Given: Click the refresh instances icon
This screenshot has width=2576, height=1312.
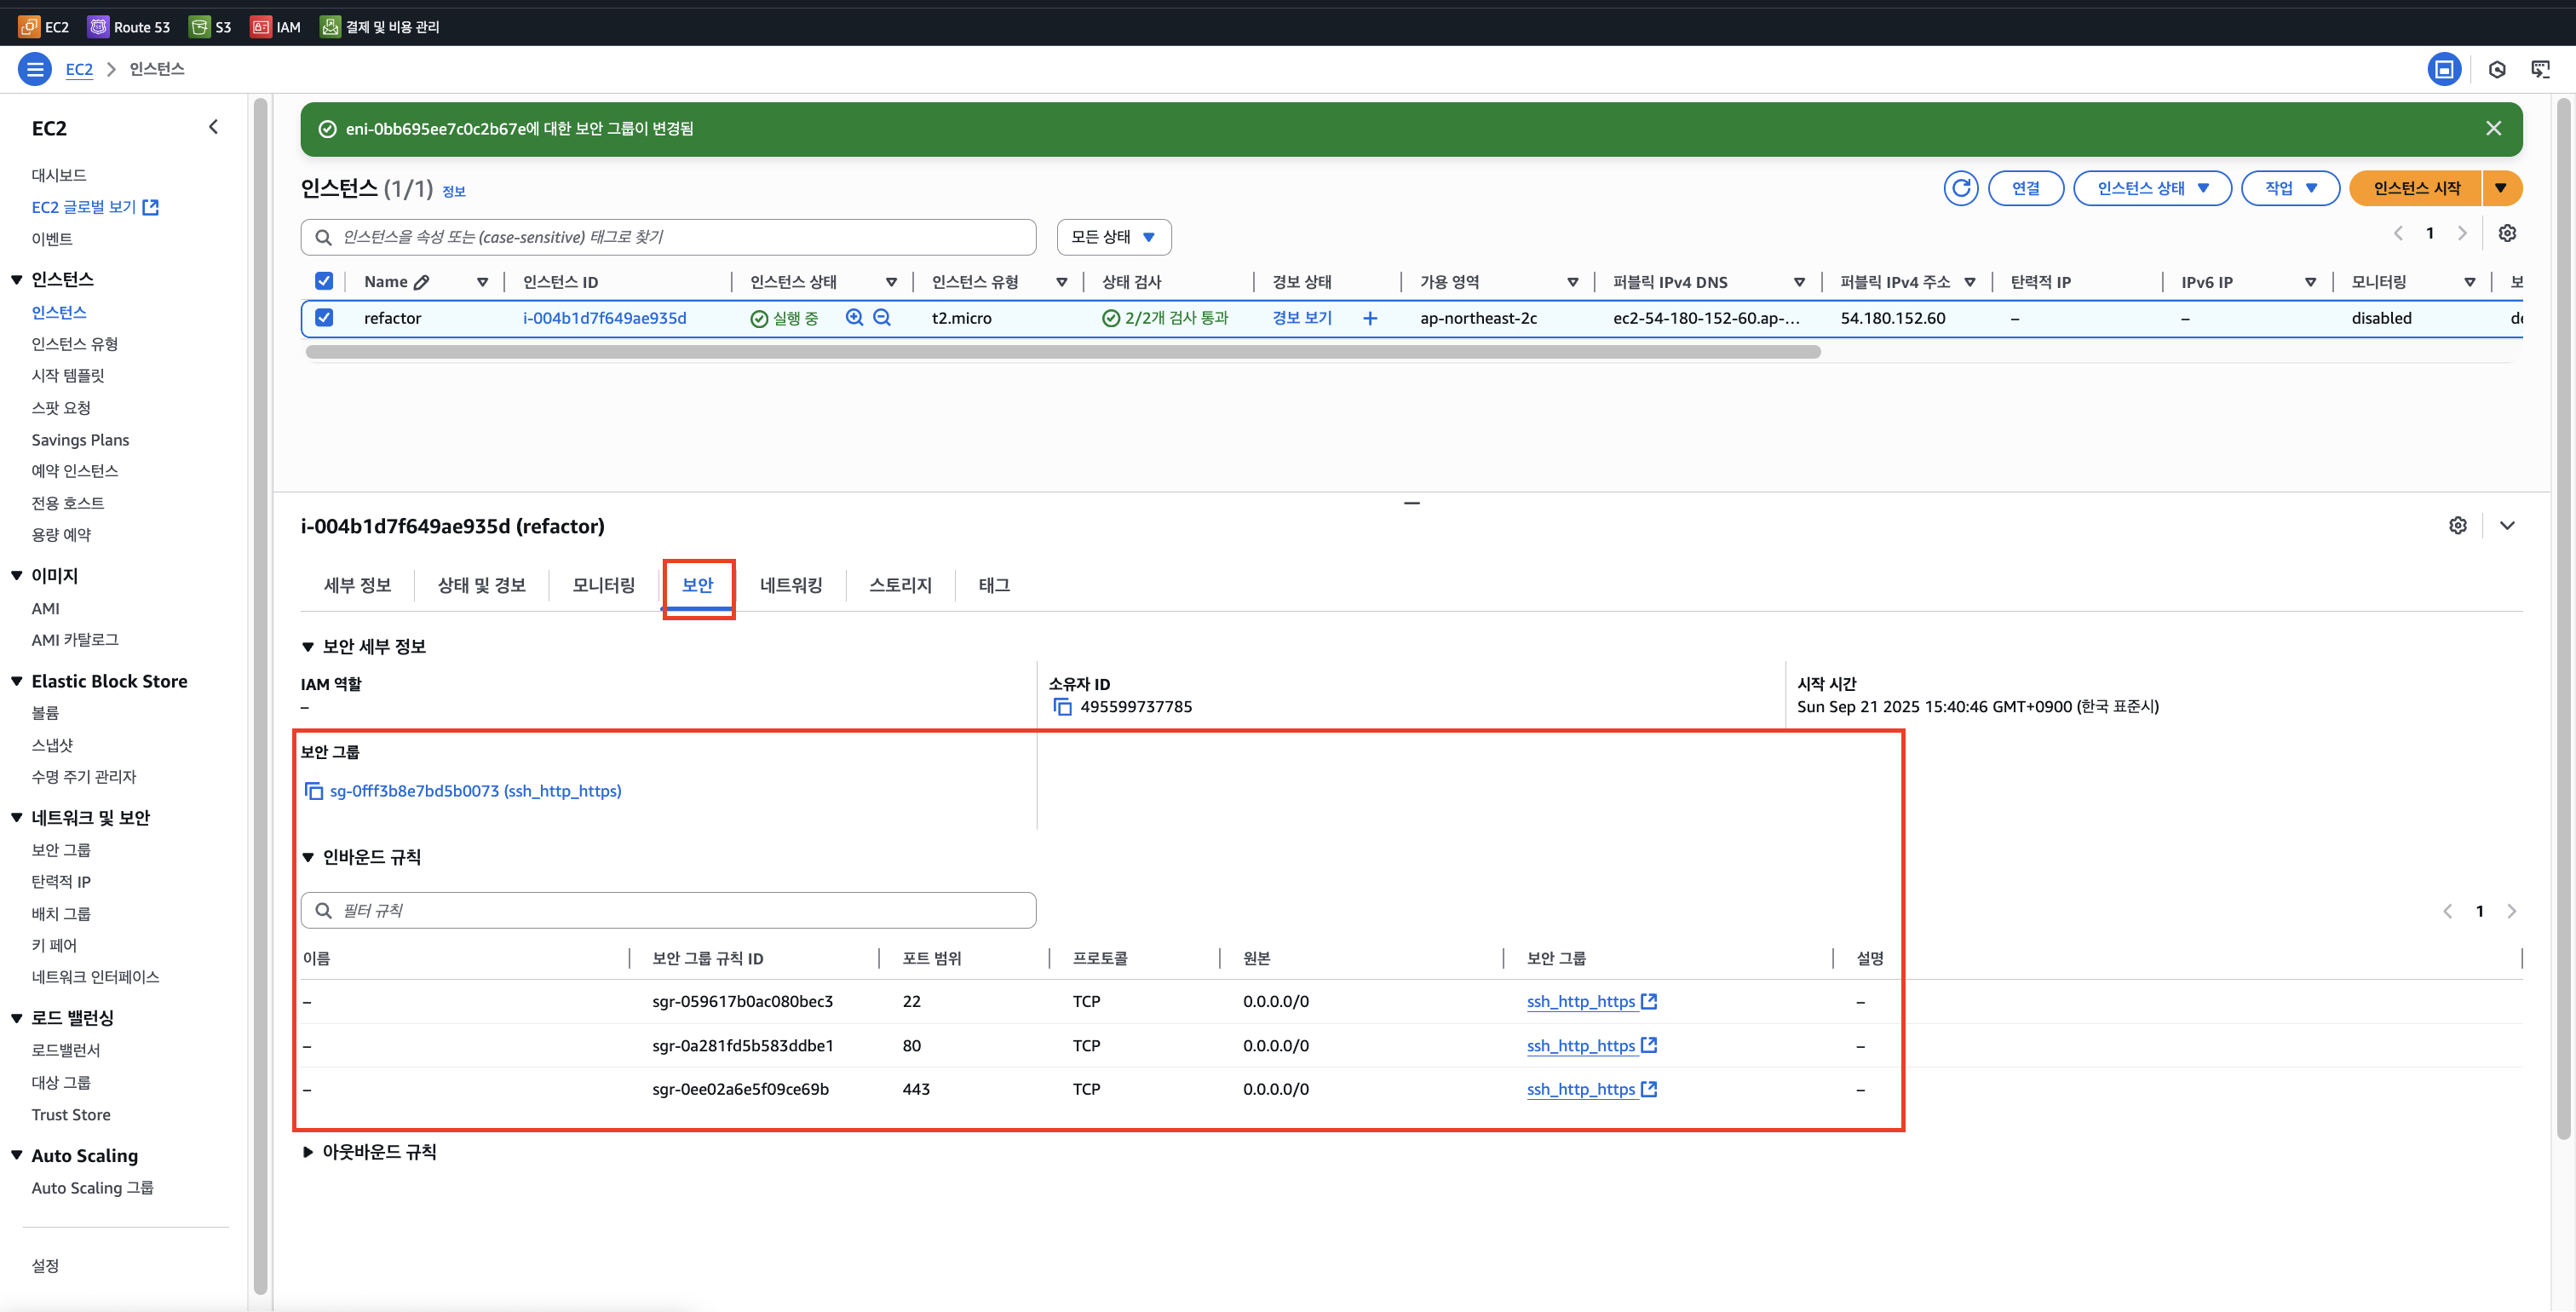Looking at the screenshot, I should pos(1960,188).
